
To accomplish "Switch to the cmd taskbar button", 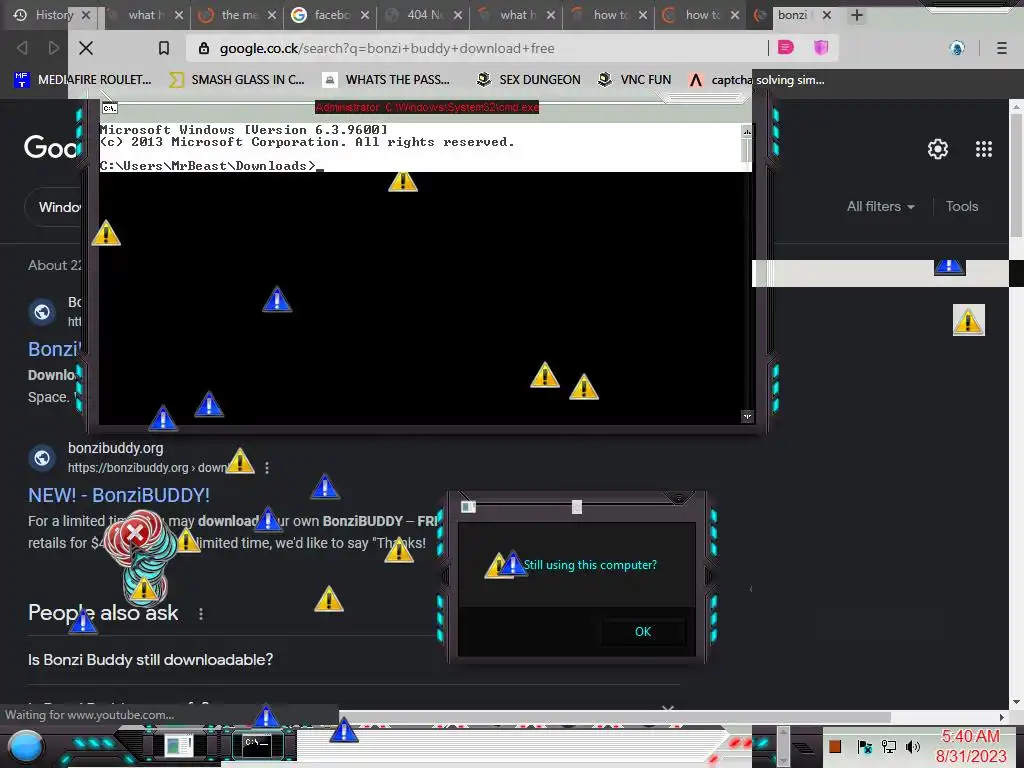I will (256, 745).
